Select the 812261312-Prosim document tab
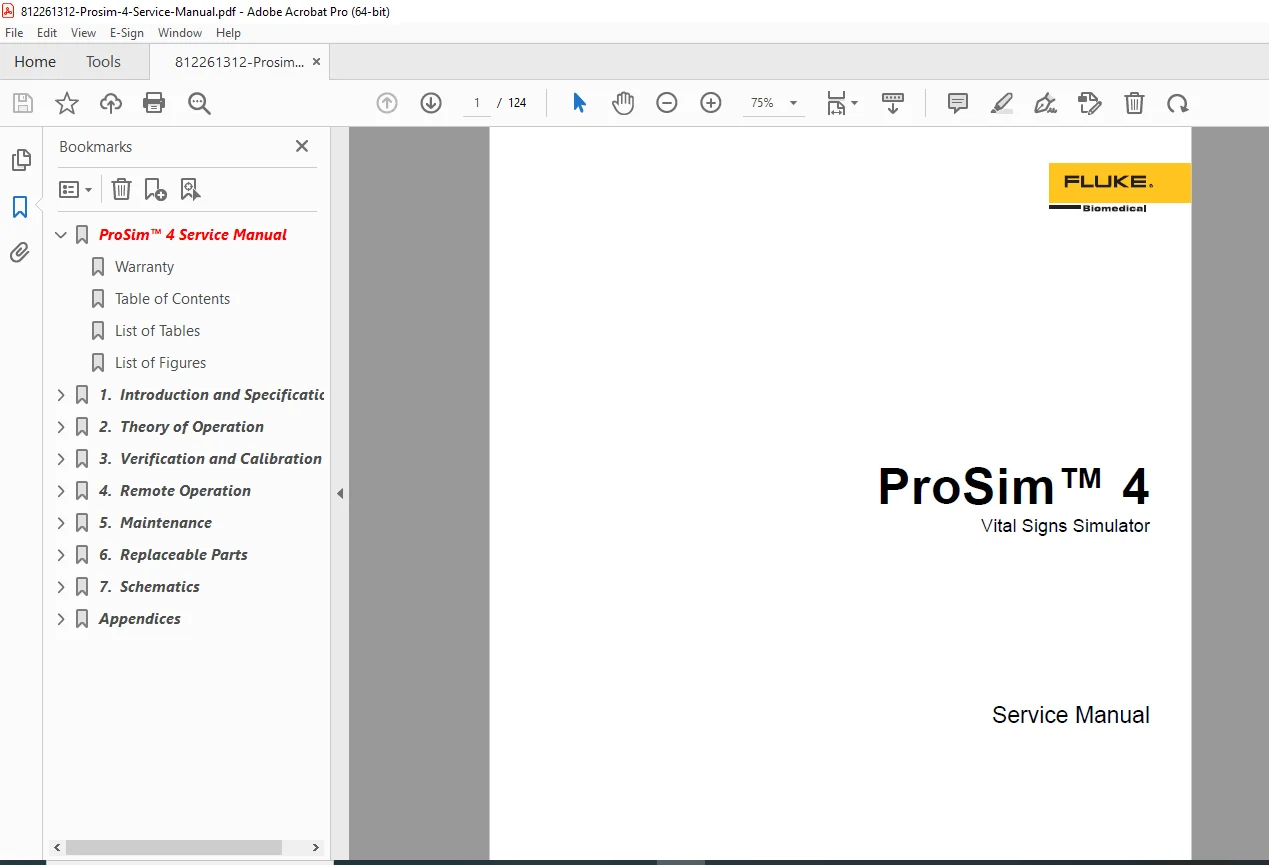 click(239, 62)
